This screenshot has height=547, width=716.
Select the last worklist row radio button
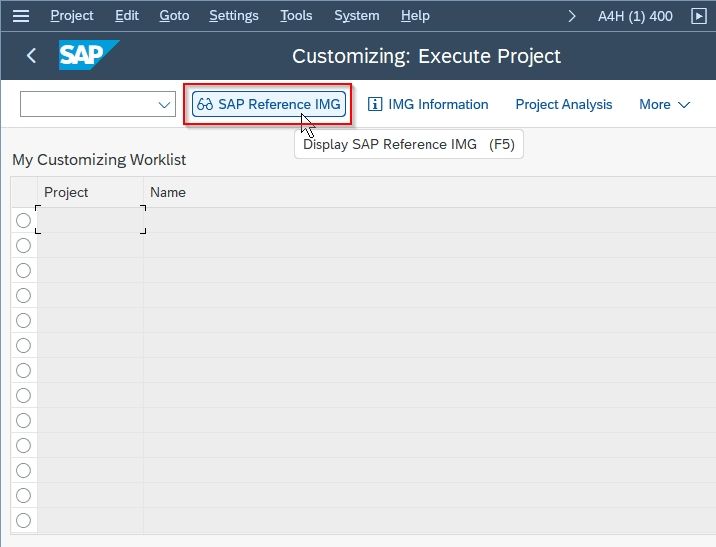click(x=23, y=520)
